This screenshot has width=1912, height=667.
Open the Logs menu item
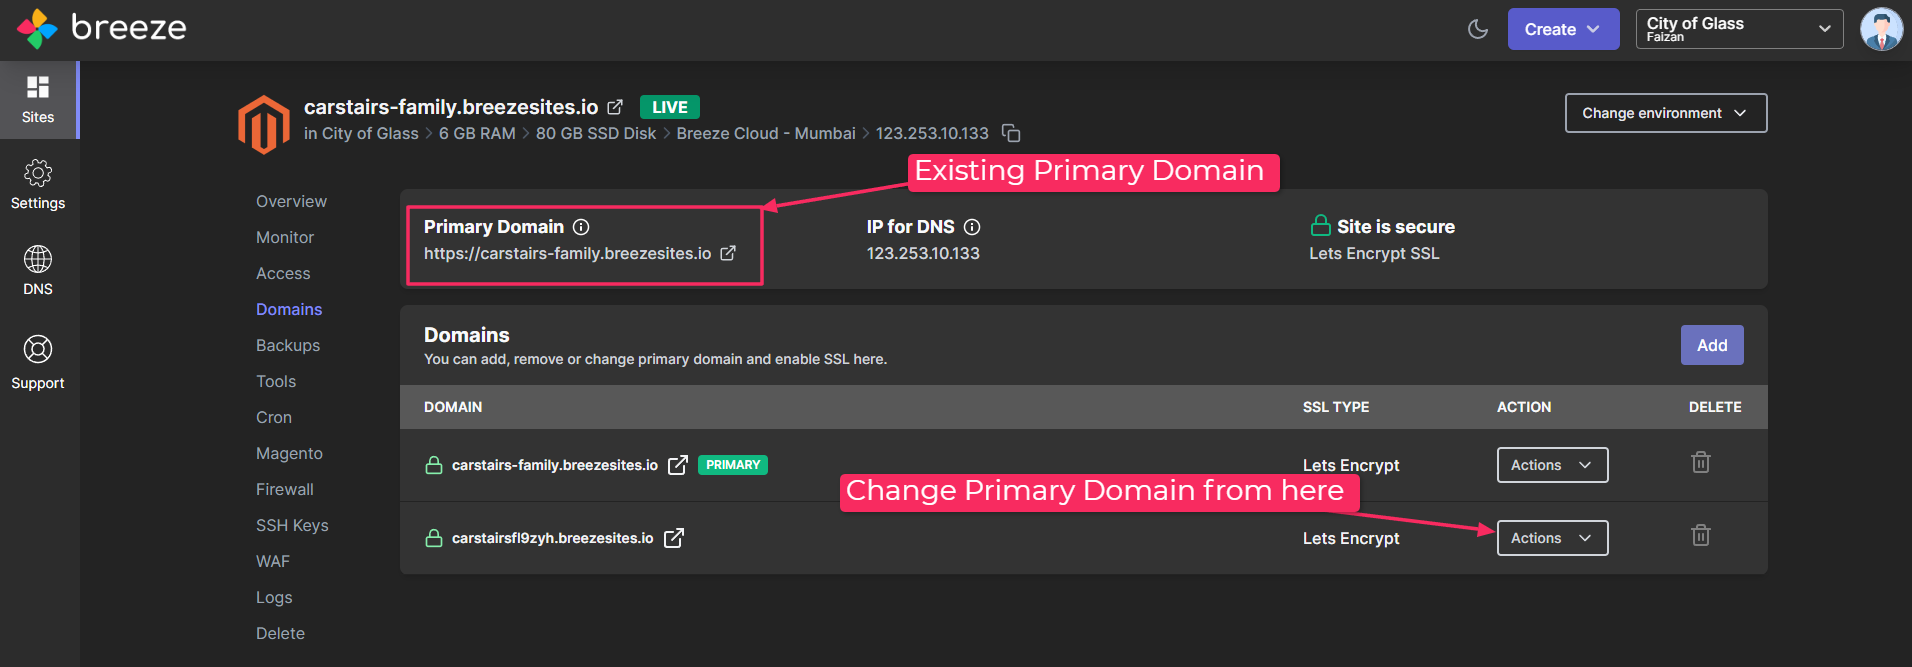point(274,597)
